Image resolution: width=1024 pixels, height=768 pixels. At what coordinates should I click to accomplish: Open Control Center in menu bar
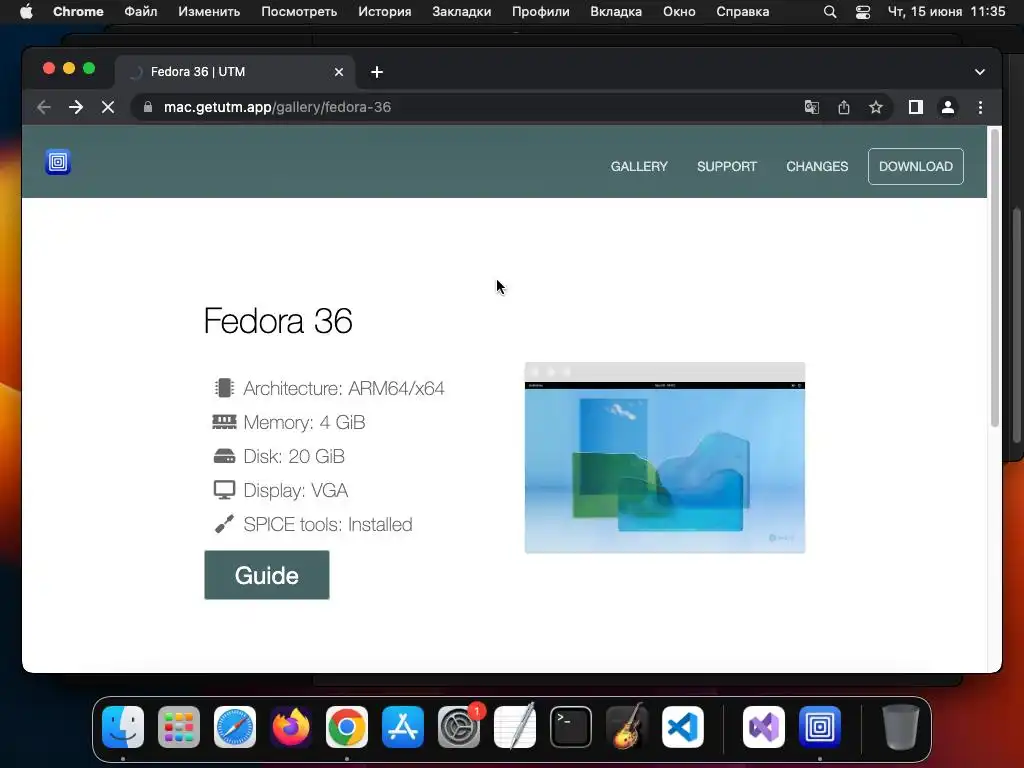(863, 12)
